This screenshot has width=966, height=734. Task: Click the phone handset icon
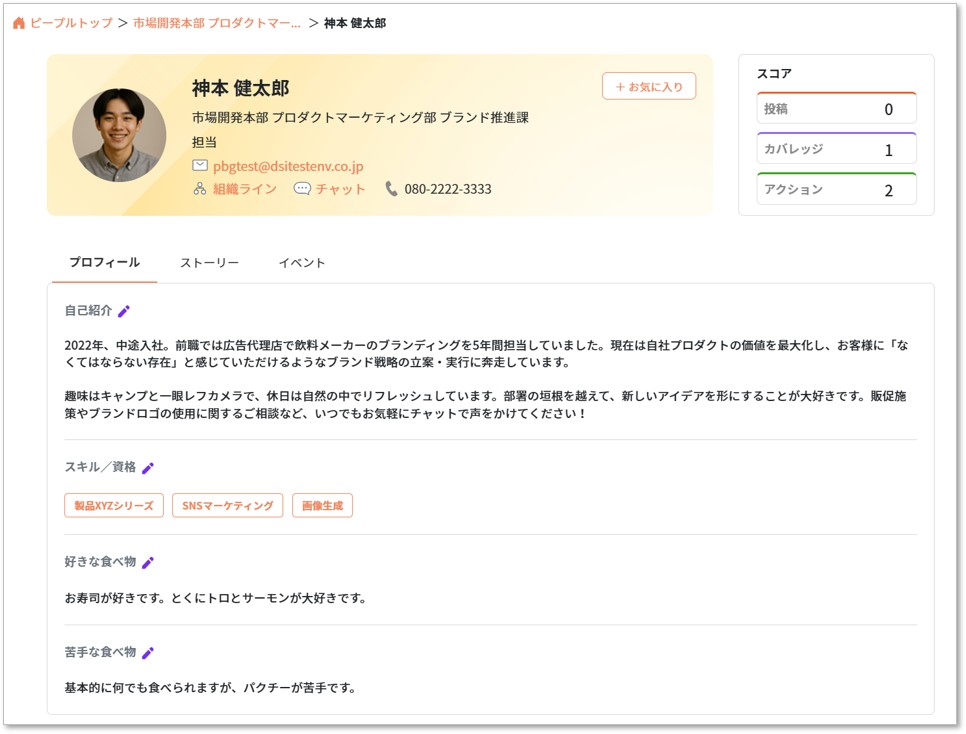391,189
